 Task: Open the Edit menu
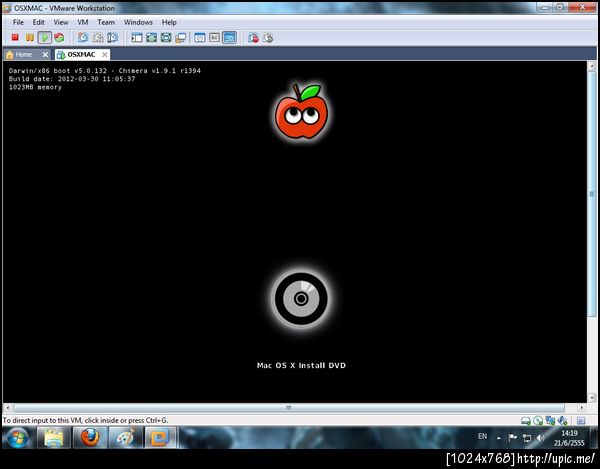tap(38, 22)
